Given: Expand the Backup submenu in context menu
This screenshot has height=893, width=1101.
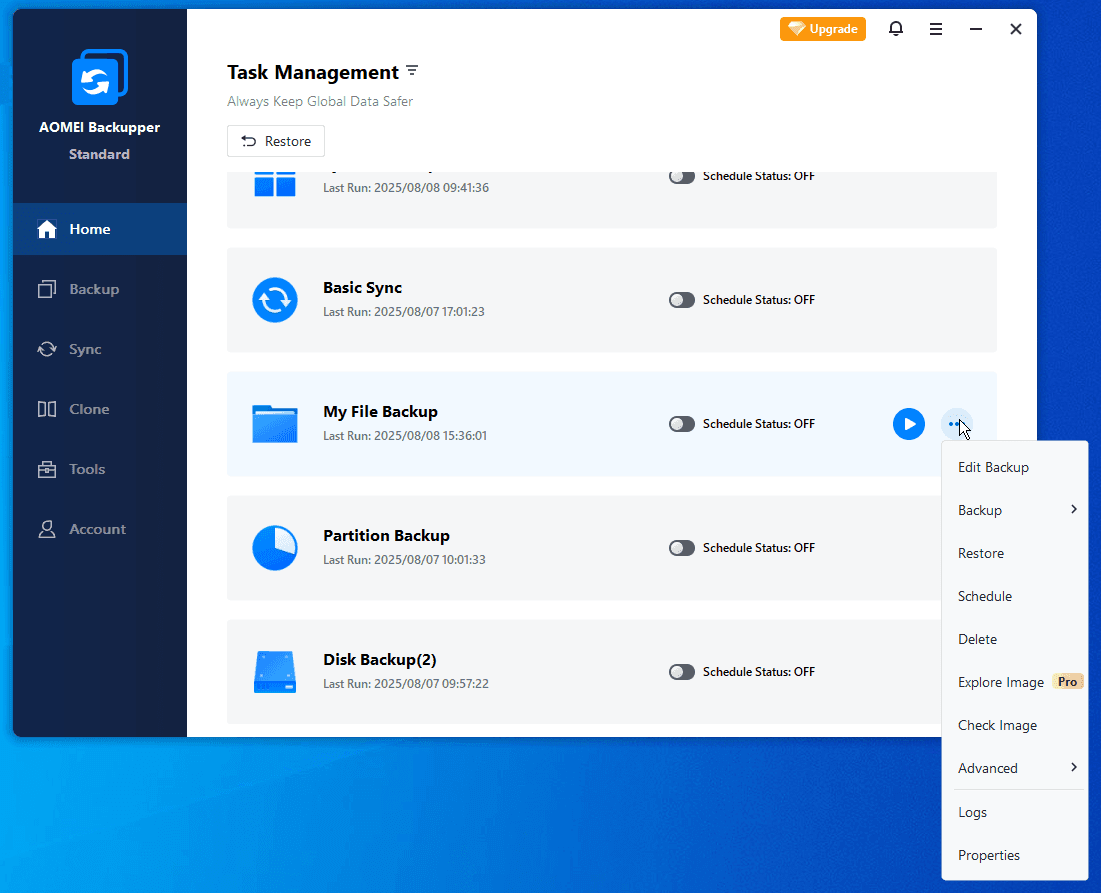Looking at the screenshot, I should pyautogui.click(x=1014, y=510).
